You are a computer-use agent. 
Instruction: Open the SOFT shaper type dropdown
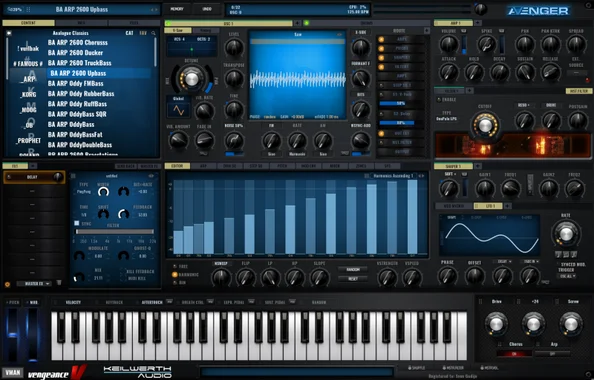(x=450, y=174)
